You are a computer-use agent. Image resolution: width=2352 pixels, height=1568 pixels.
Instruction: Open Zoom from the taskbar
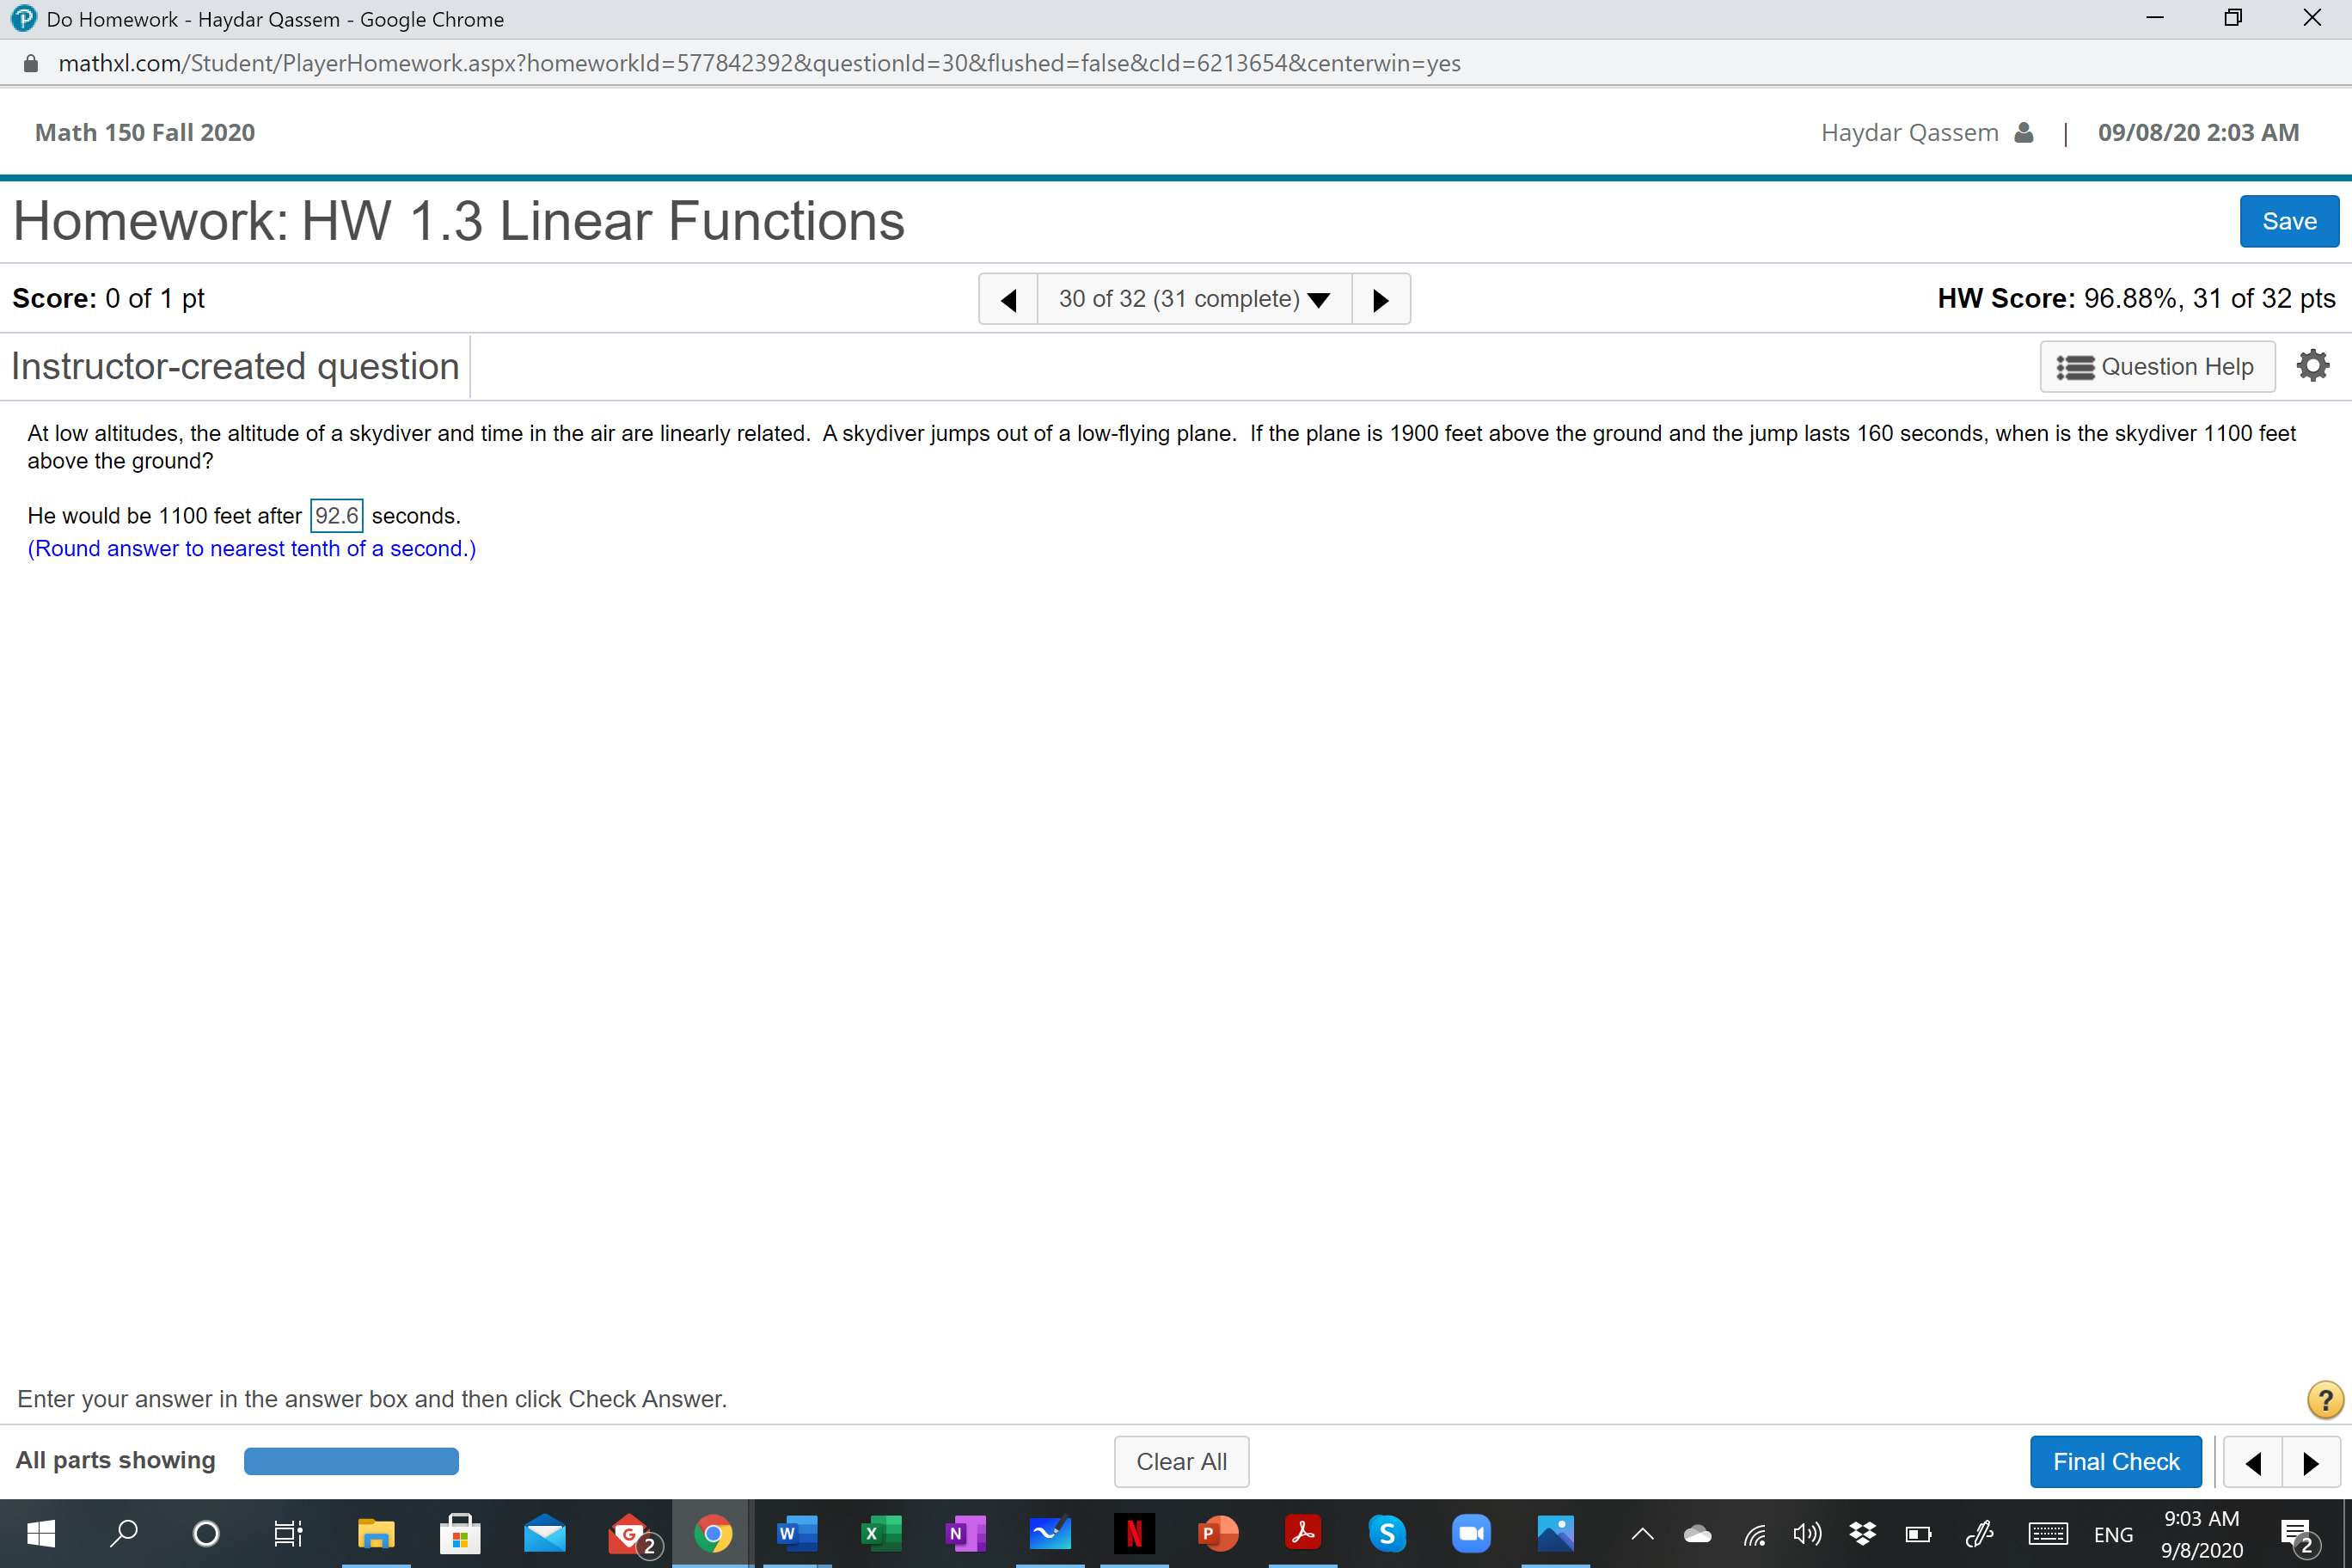(x=1470, y=1533)
